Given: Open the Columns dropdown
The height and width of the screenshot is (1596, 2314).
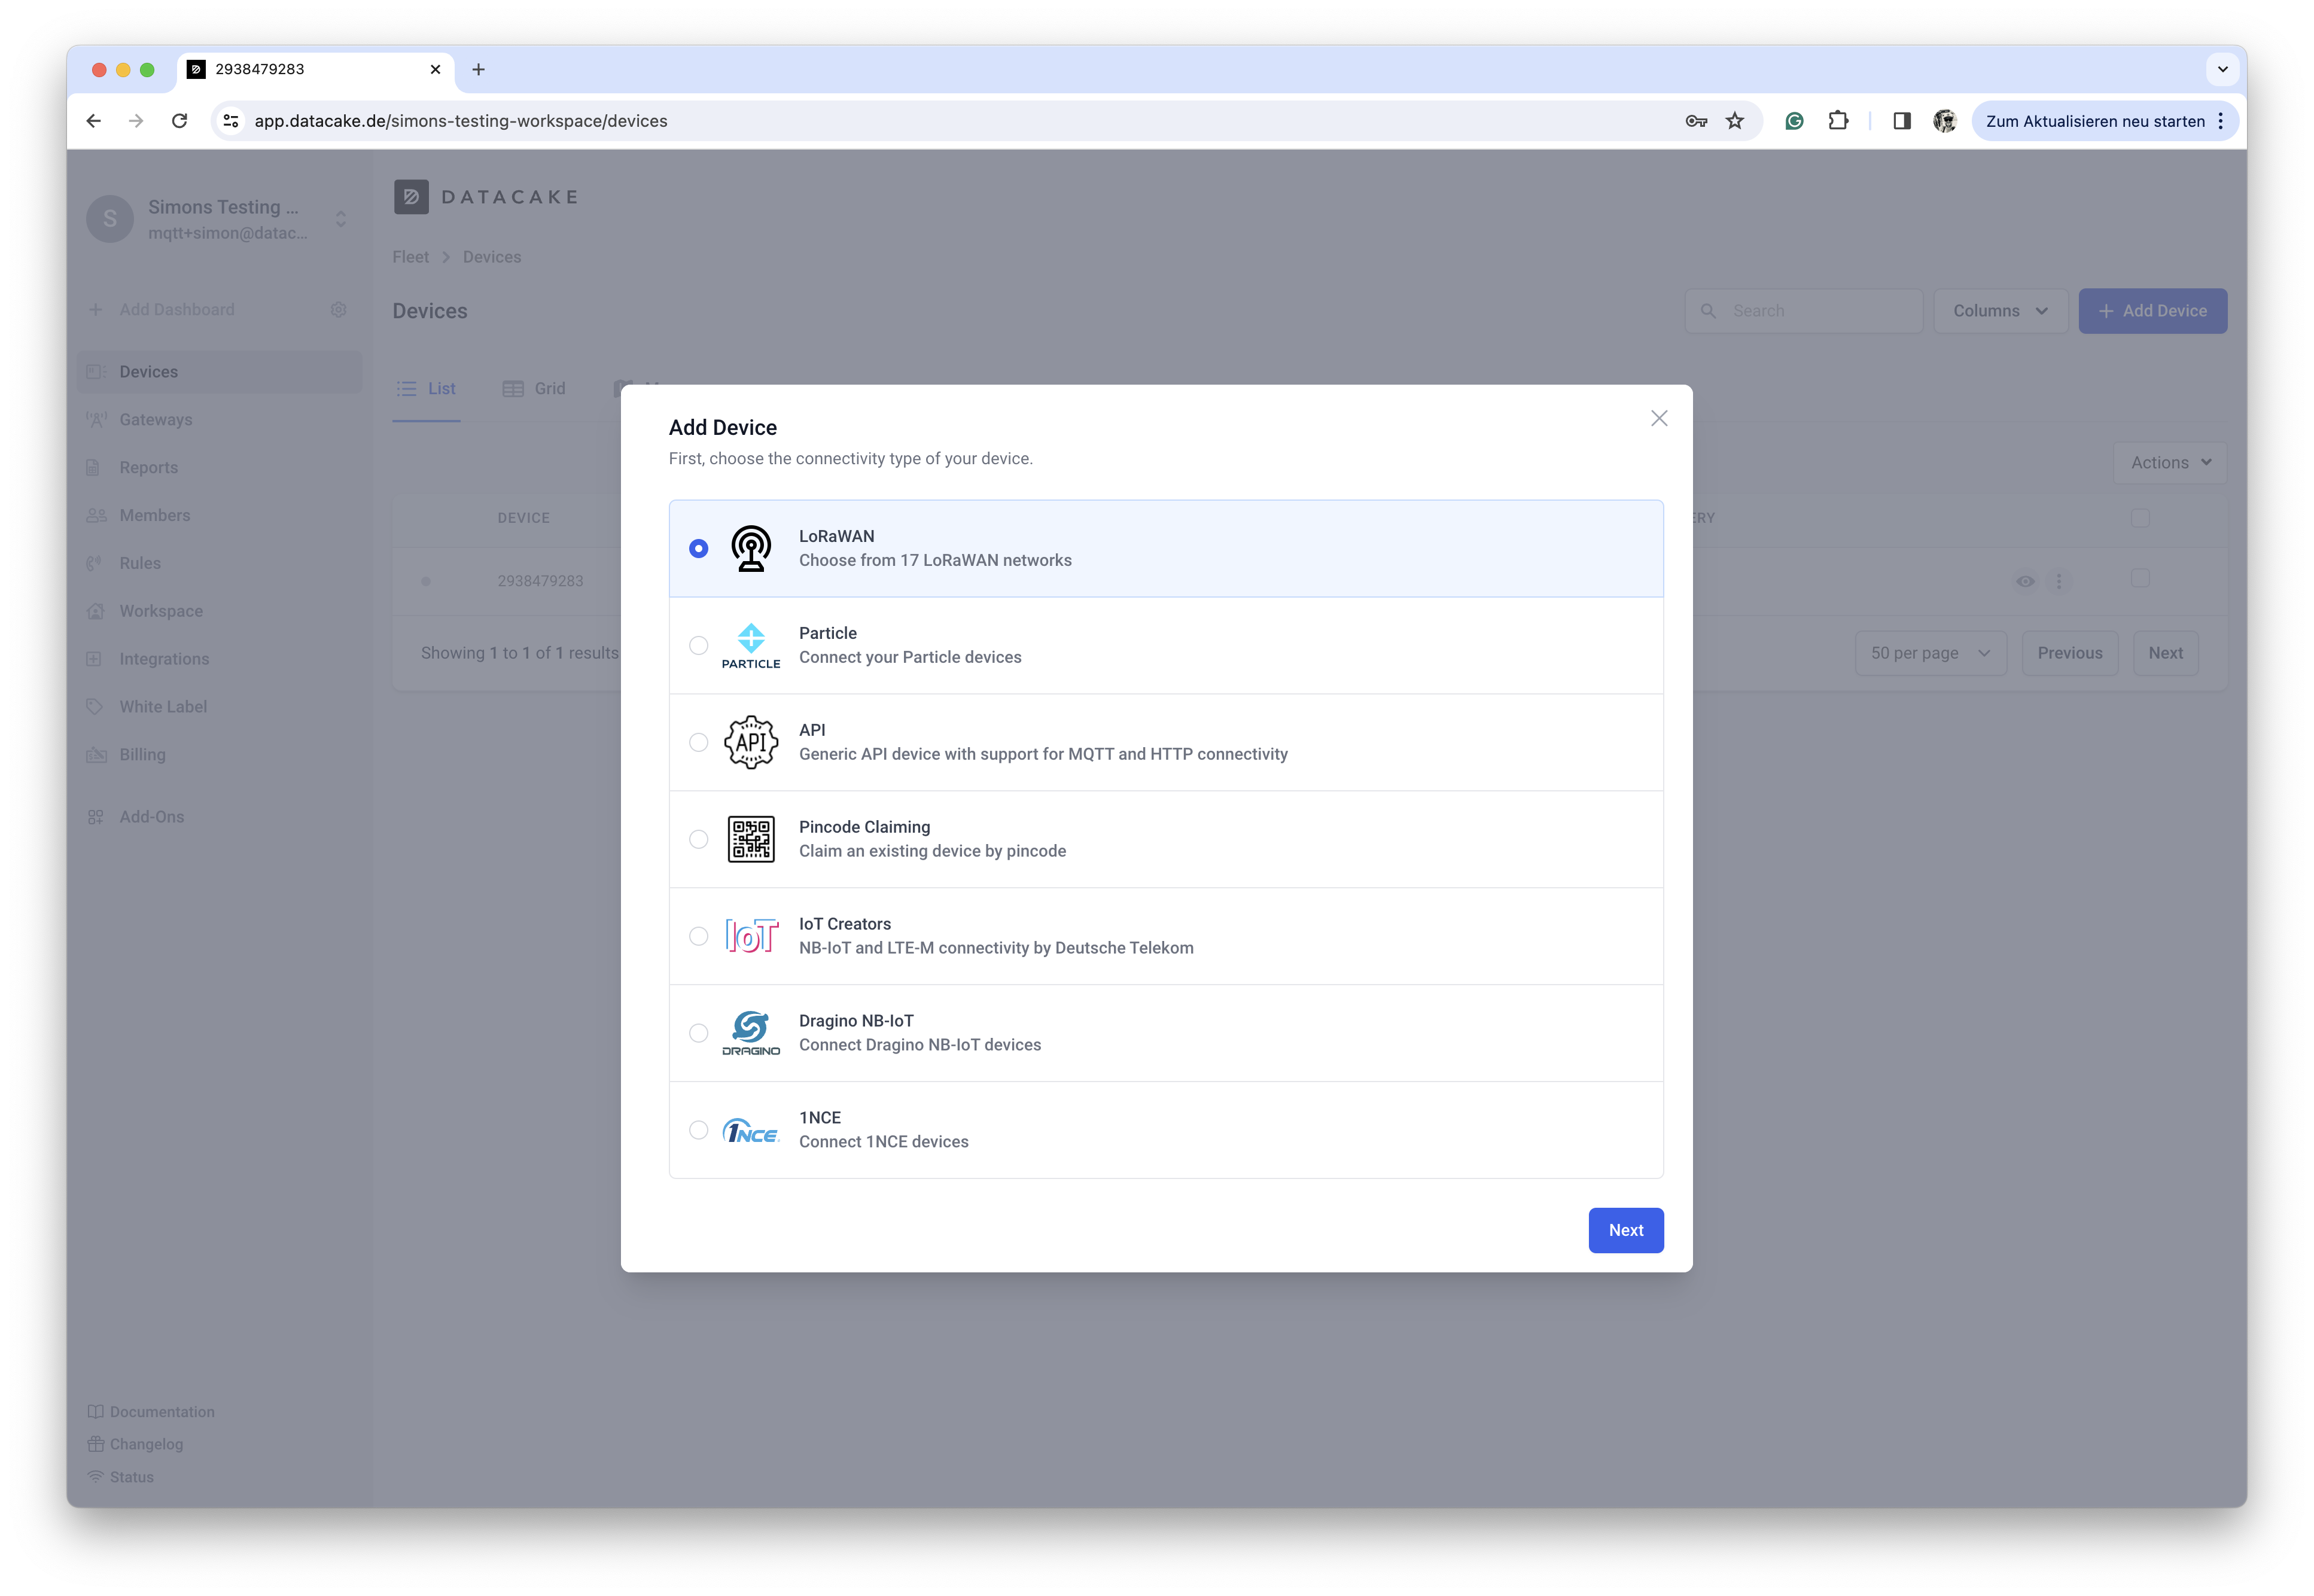Looking at the screenshot, I should coord(2000,311).
